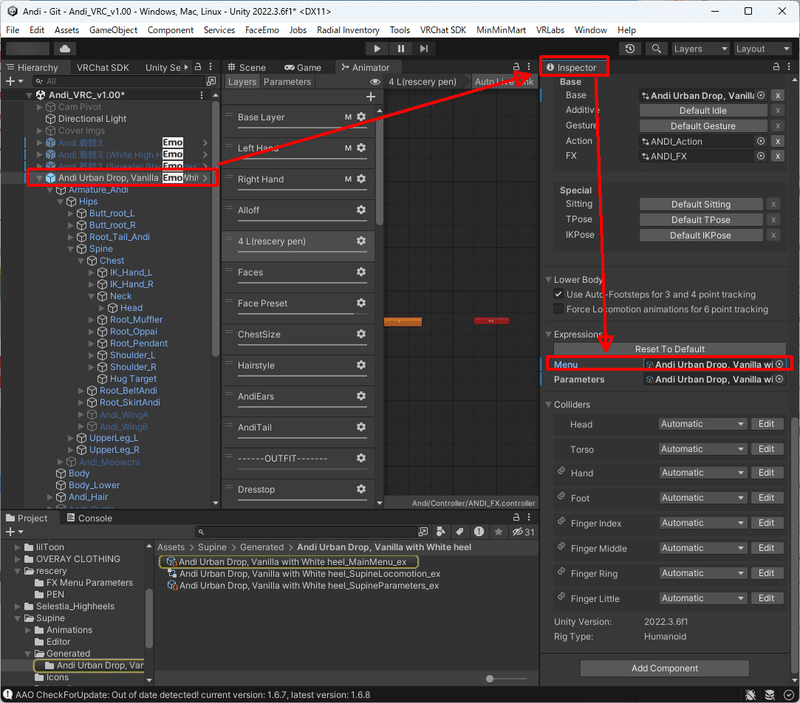The width and height of the screenshot is (800, 703).
Task: Edit the Foot collider
Action: click(766, 497)
